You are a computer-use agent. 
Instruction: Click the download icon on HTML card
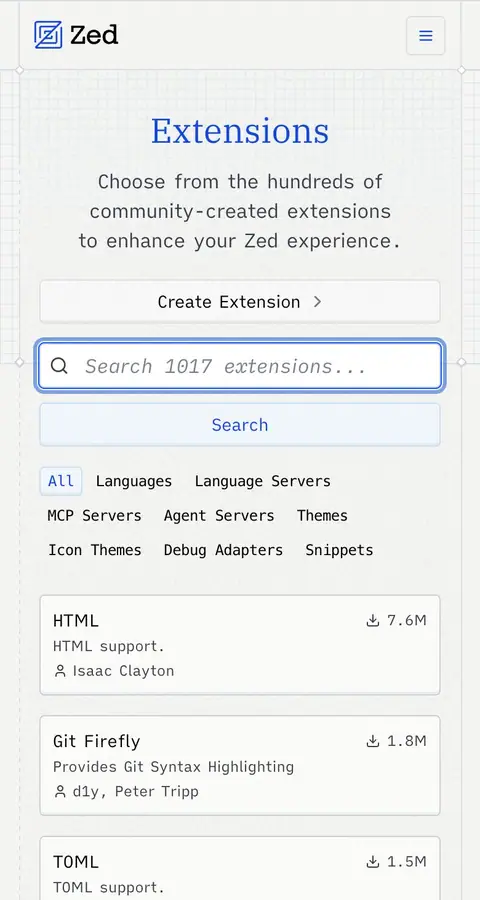click(373, 620)
